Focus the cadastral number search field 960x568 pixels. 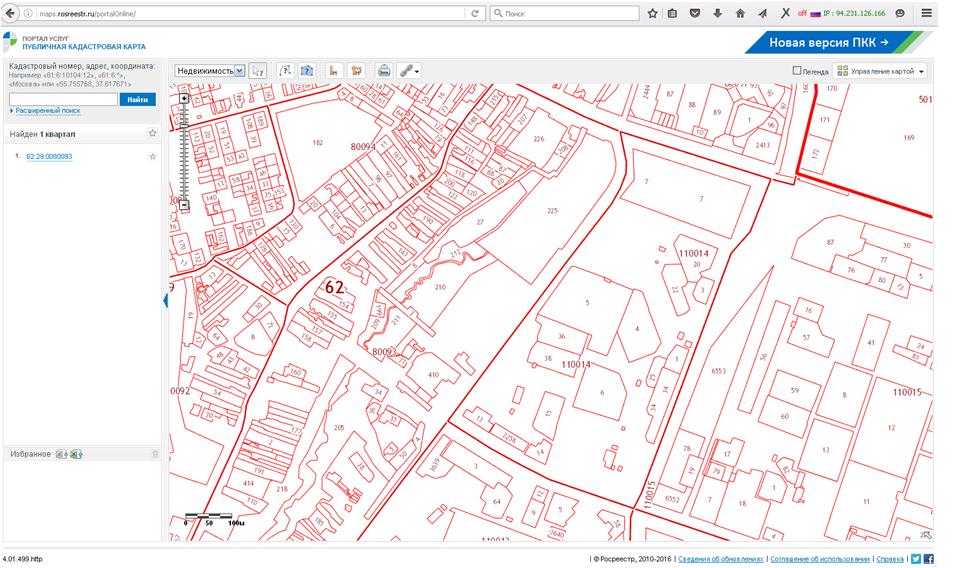coord(63,99)
